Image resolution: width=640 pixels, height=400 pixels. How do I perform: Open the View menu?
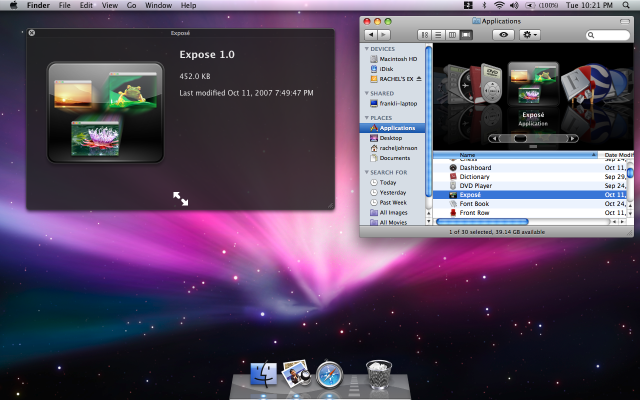(x=110, y=5)
